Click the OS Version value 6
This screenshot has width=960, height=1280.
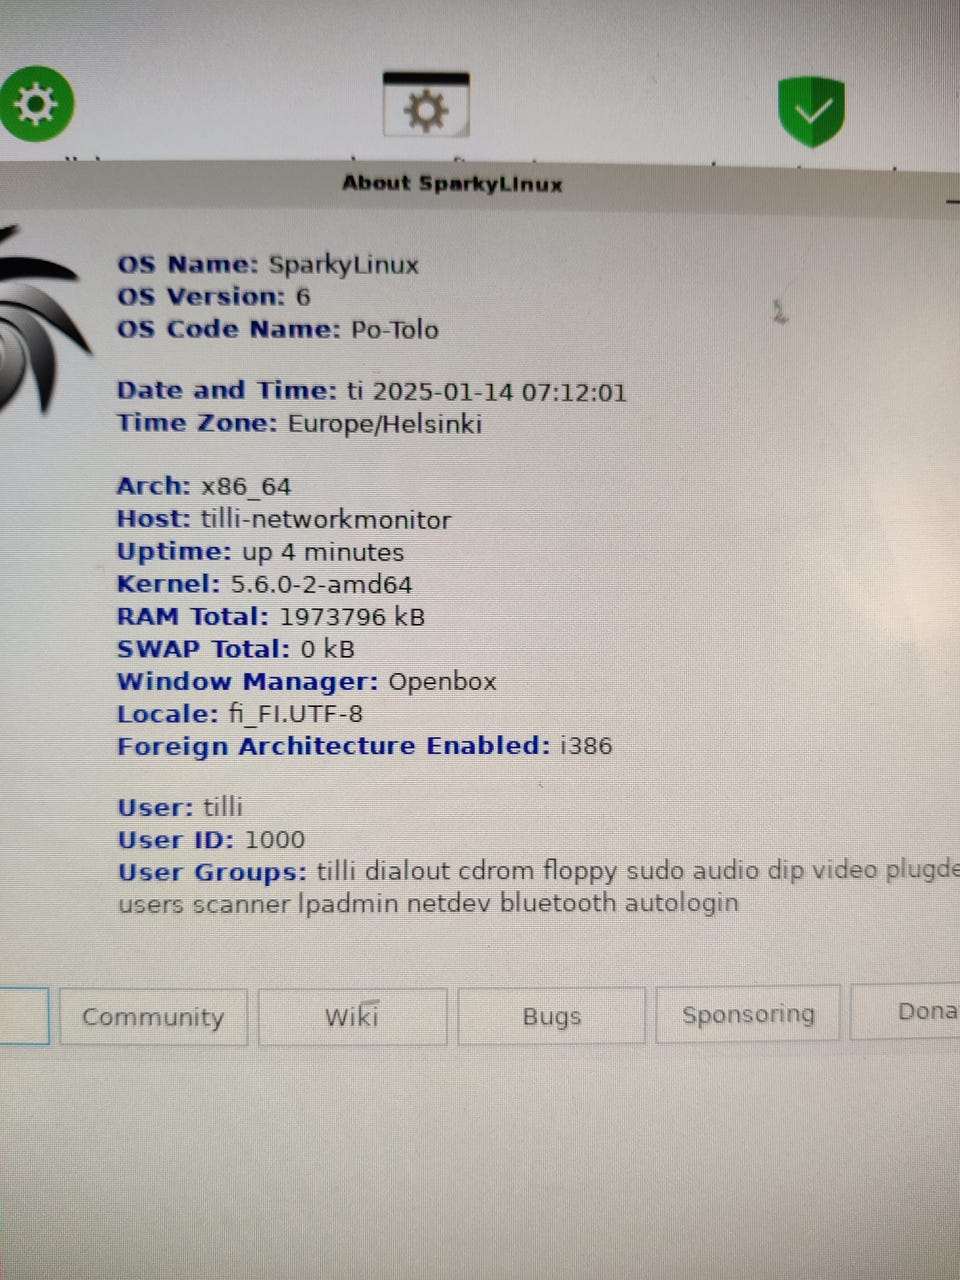pyautogui.click(x=302, y=297)
